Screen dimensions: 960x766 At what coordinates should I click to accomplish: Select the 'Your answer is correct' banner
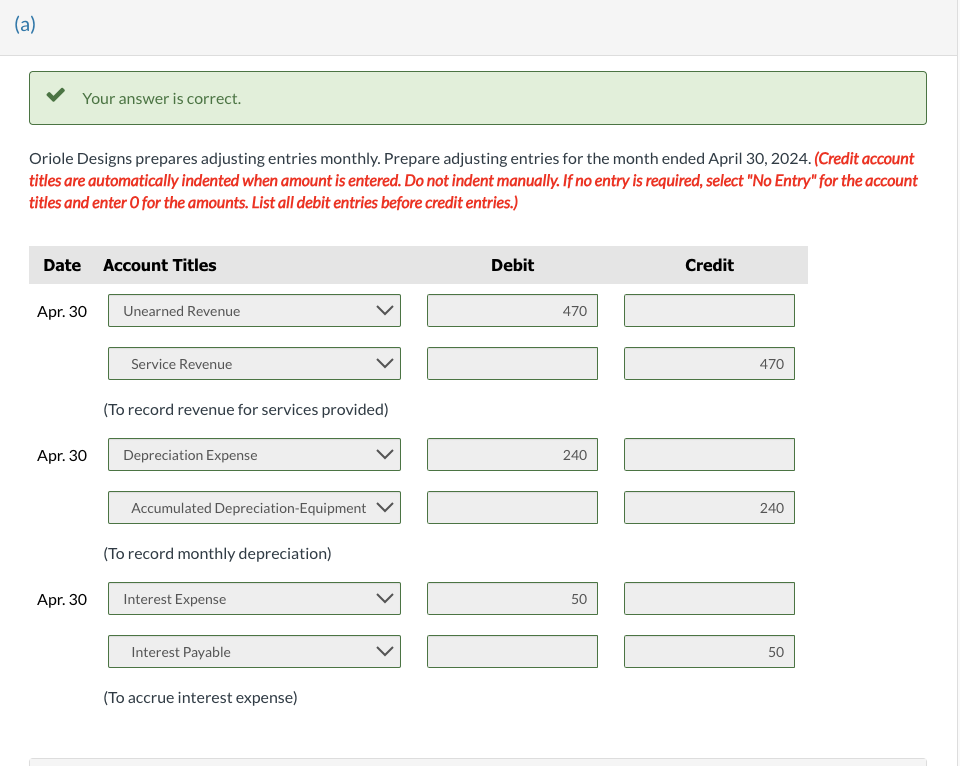pos(478,98)
